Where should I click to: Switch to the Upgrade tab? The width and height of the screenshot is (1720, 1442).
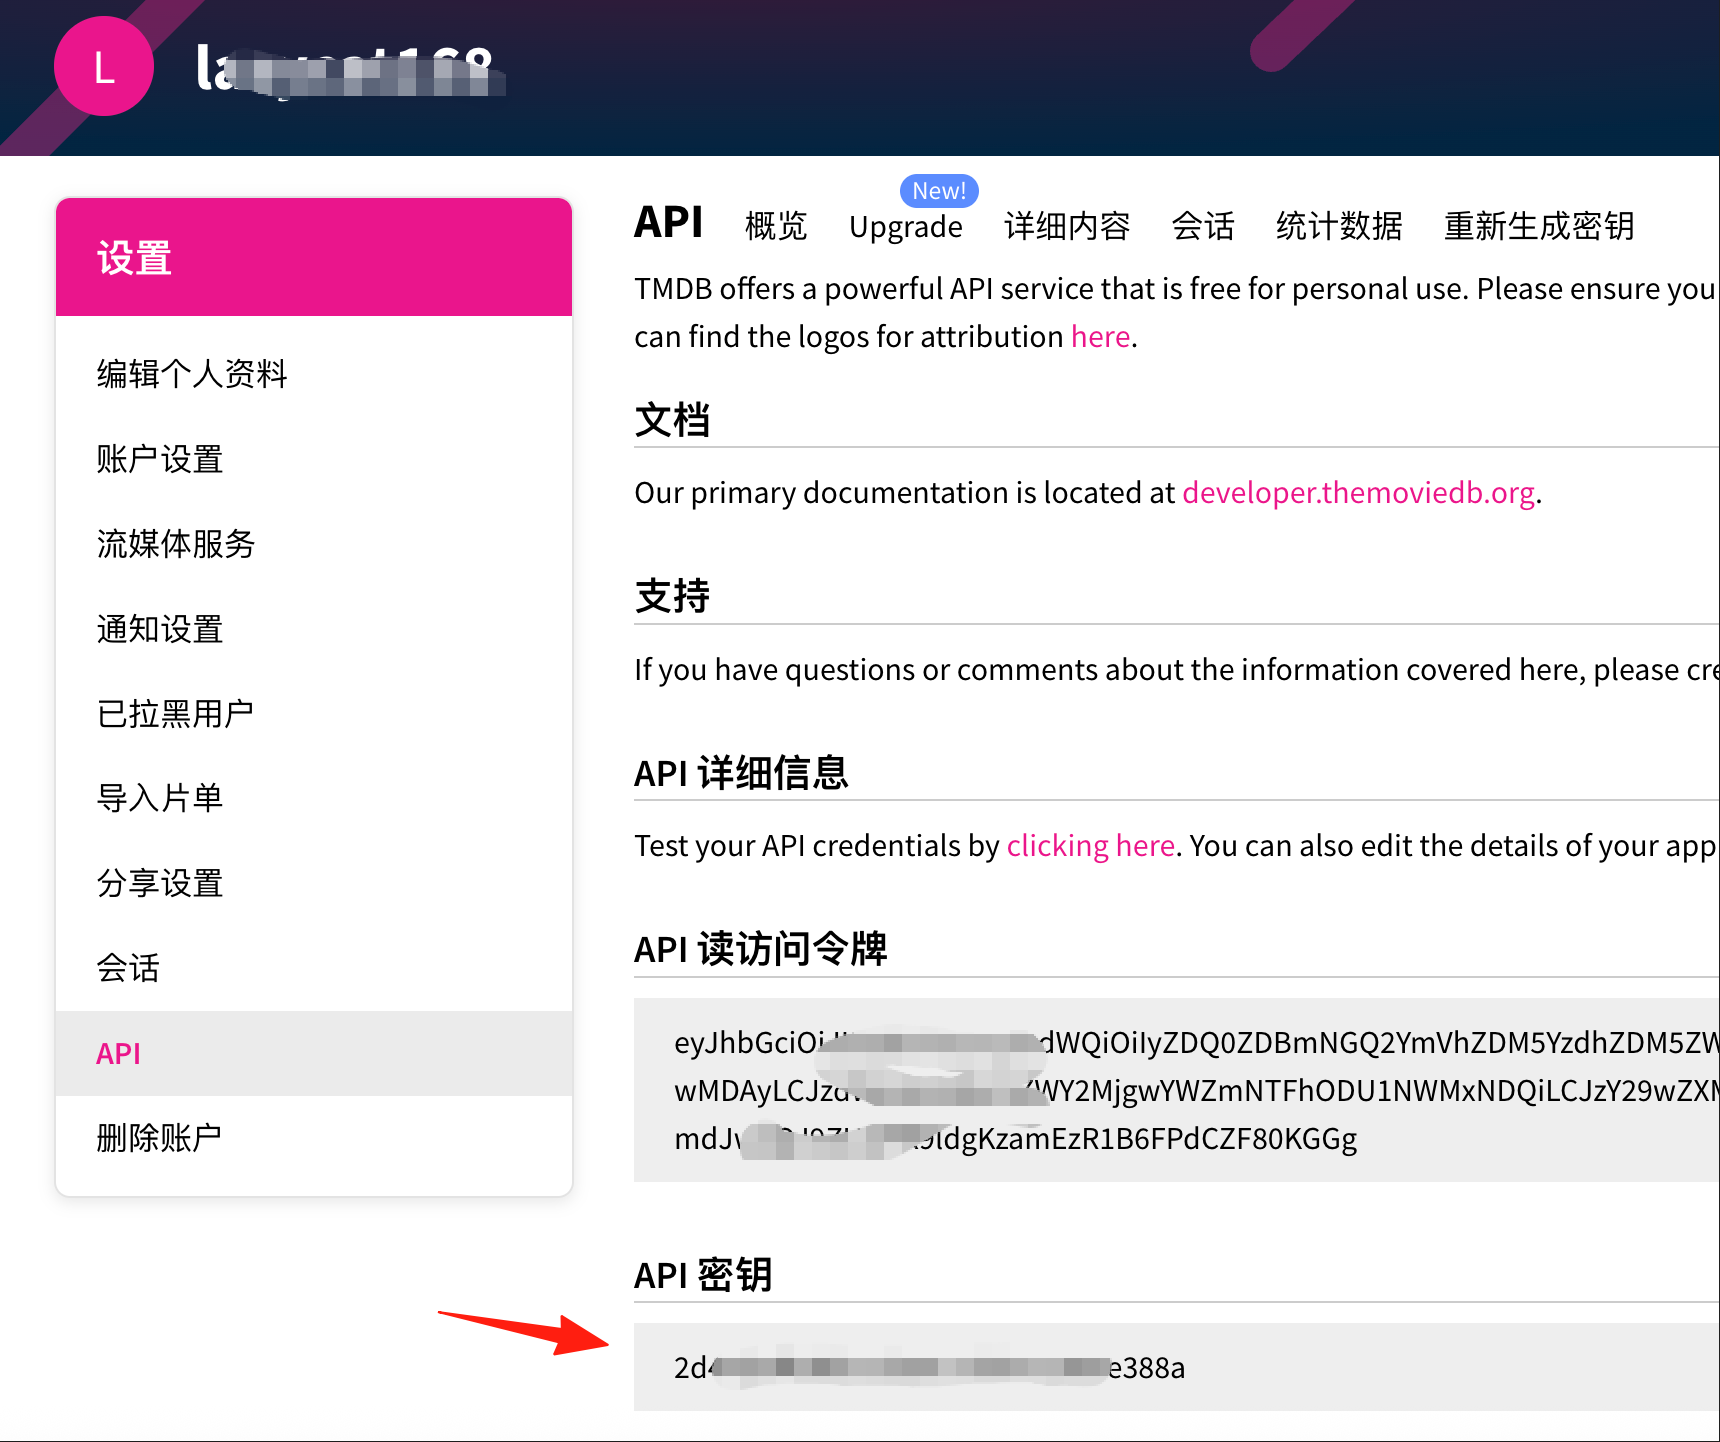(x=906, y=227)
